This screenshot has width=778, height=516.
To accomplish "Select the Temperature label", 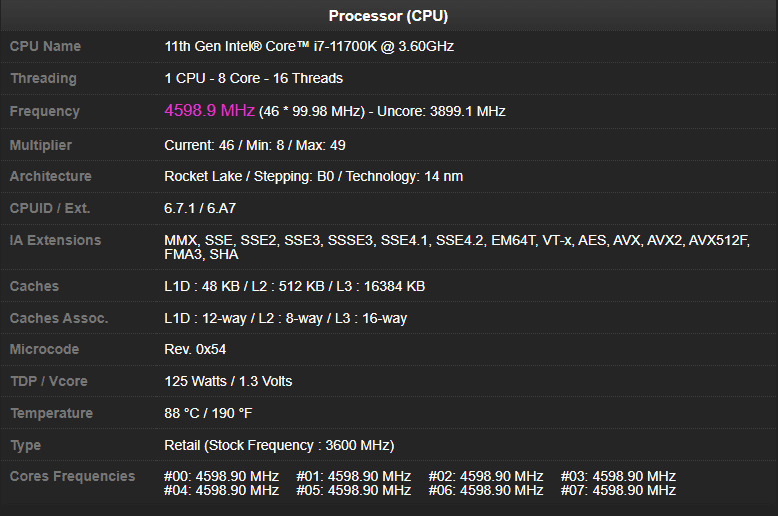I will coord(52,413).
